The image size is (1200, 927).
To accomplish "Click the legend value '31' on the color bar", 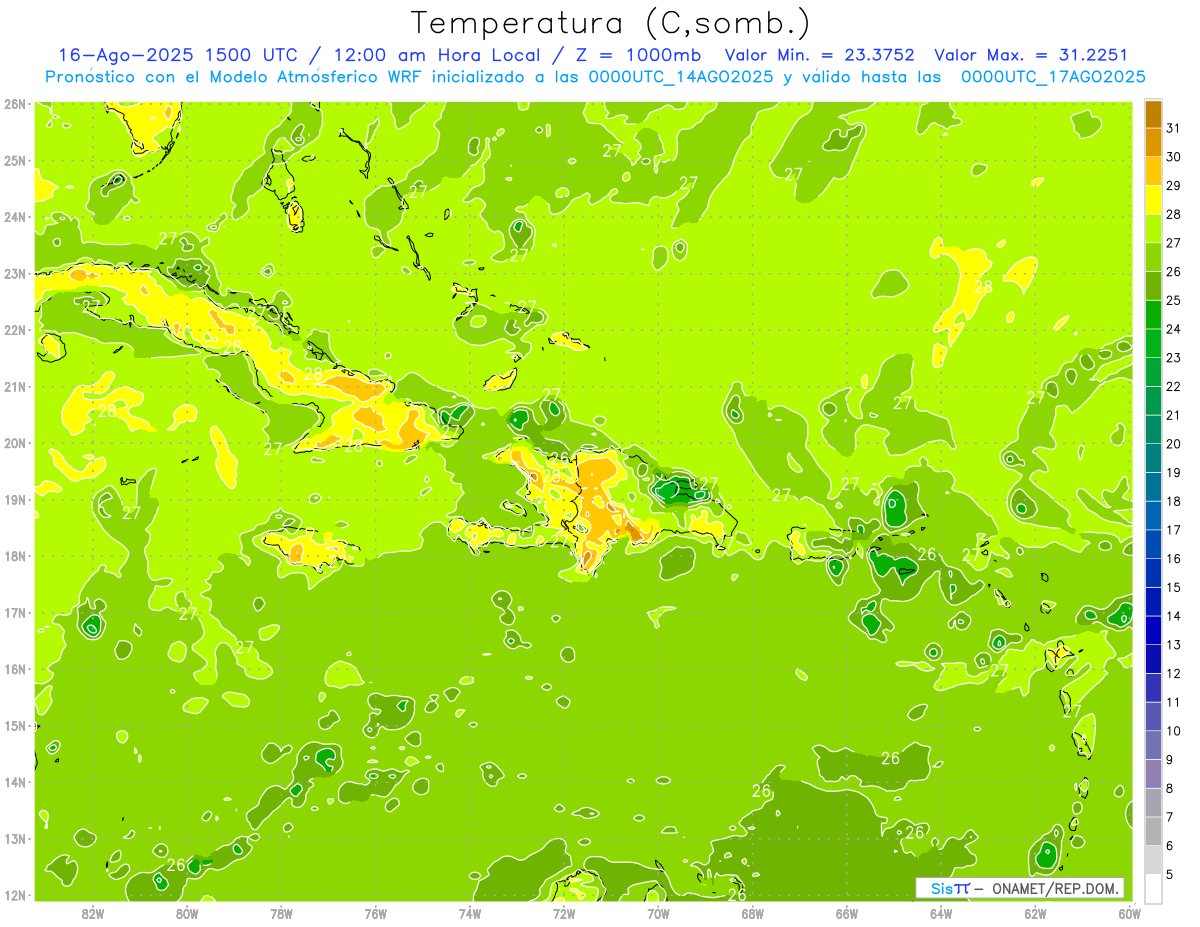I will [1173, 128].
